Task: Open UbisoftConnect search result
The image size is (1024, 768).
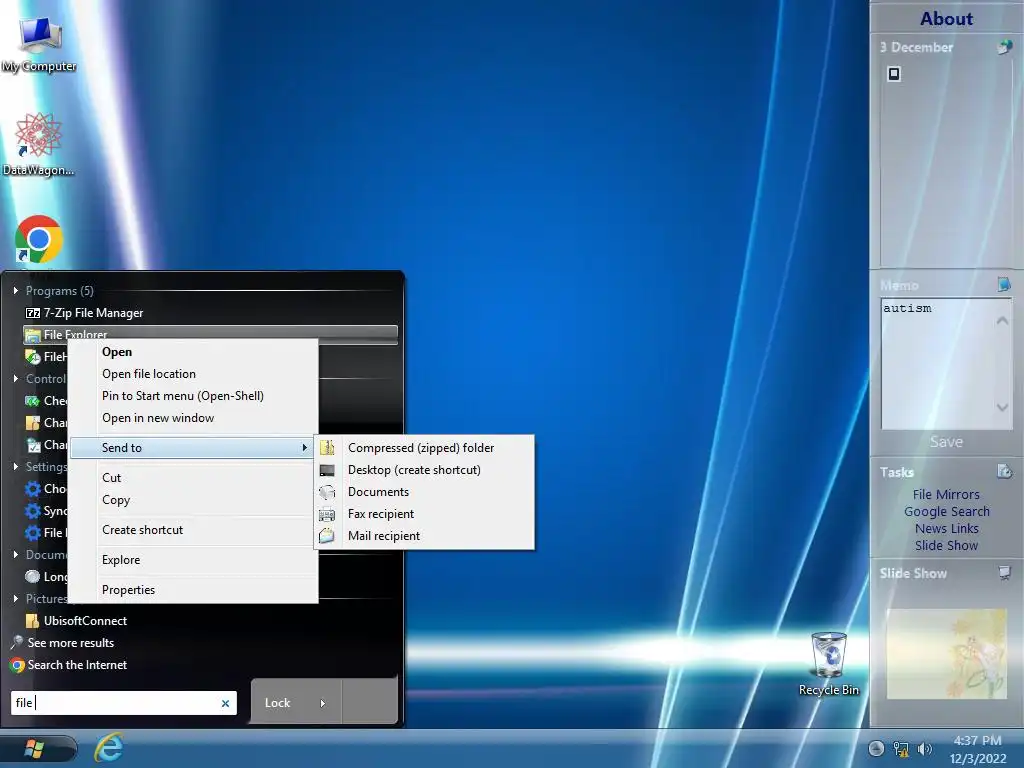Action: [85, 620]
